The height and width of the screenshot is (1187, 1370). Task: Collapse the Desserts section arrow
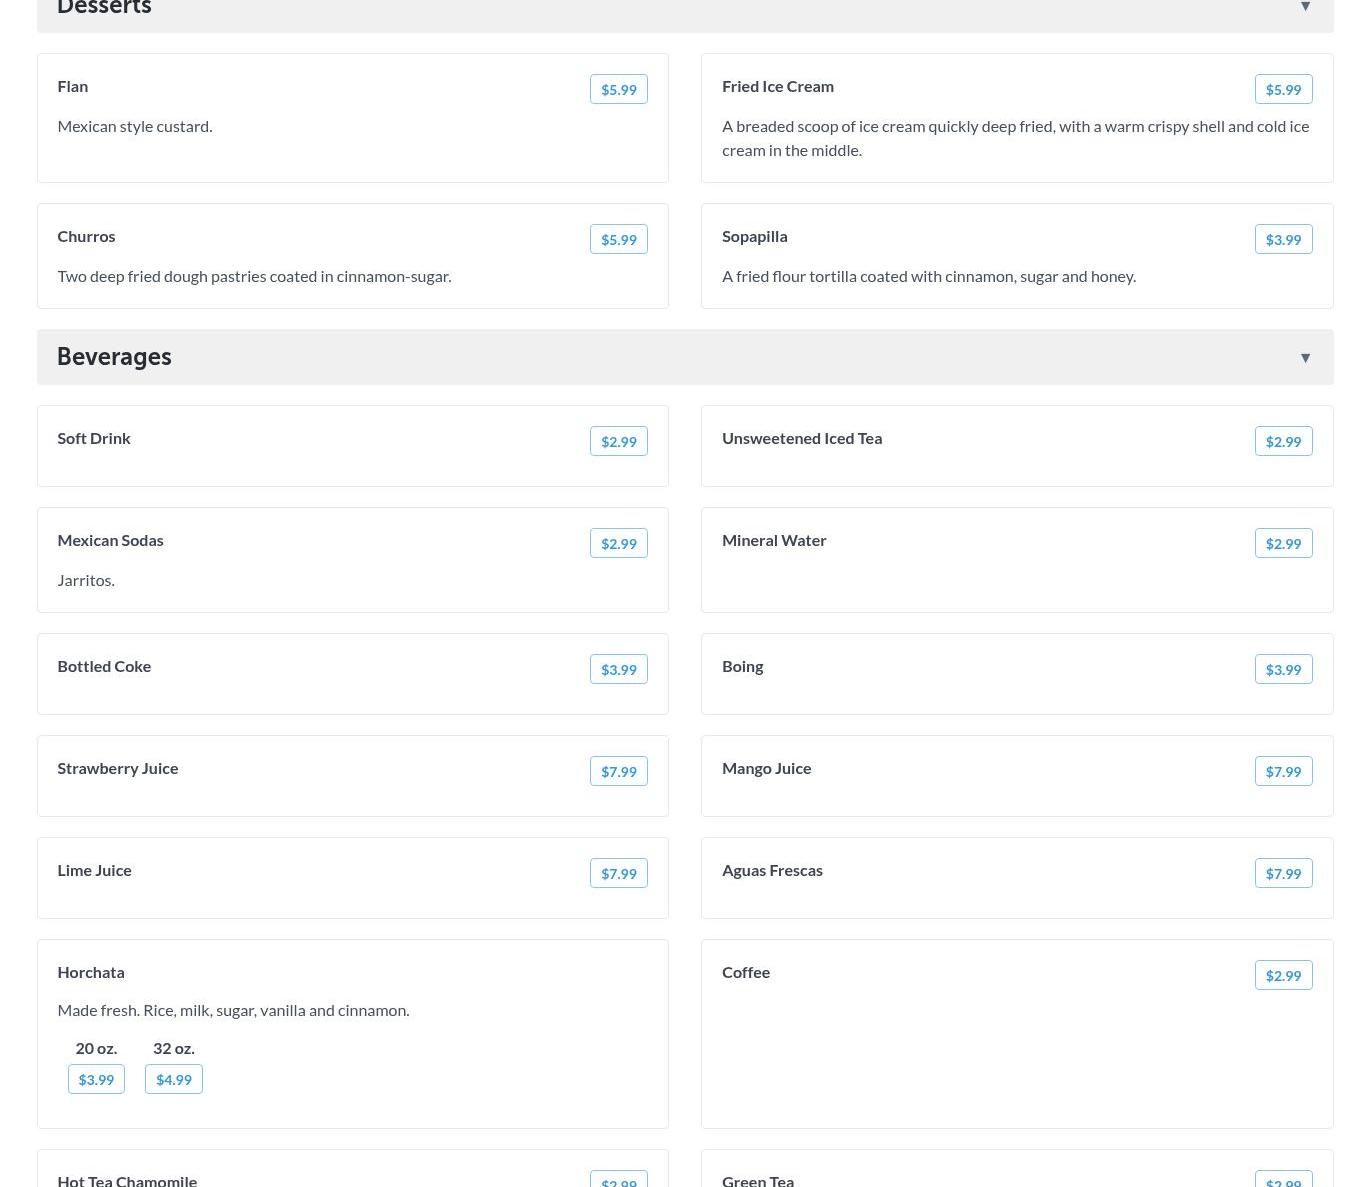pyautogui.click(x=1305, y=7)
